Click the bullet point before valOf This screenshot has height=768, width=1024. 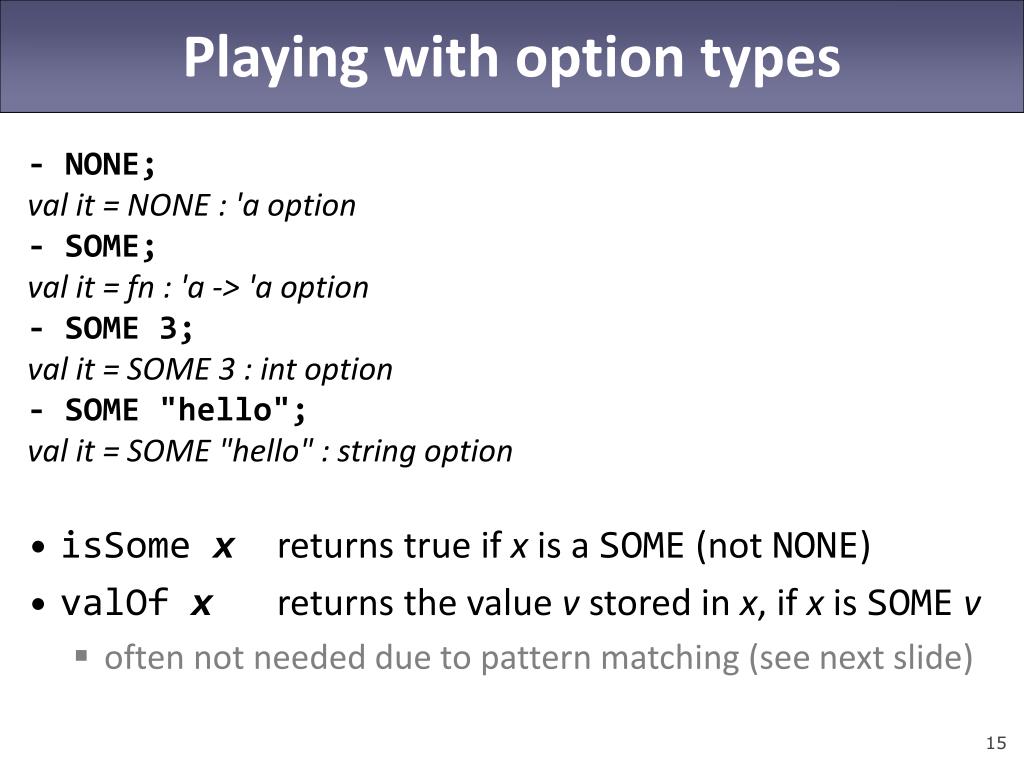[x=38, y=603]
